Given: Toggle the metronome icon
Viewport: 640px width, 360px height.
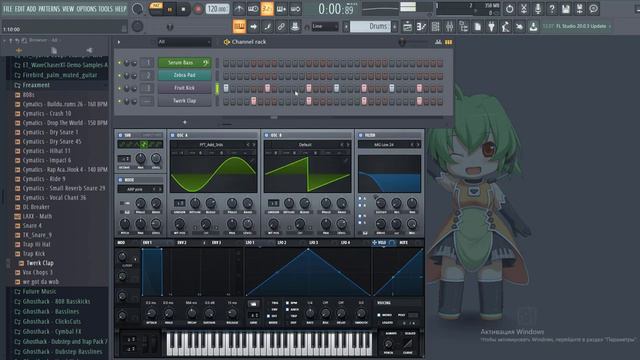Looking at the screenshot, I should pos(239,9).
